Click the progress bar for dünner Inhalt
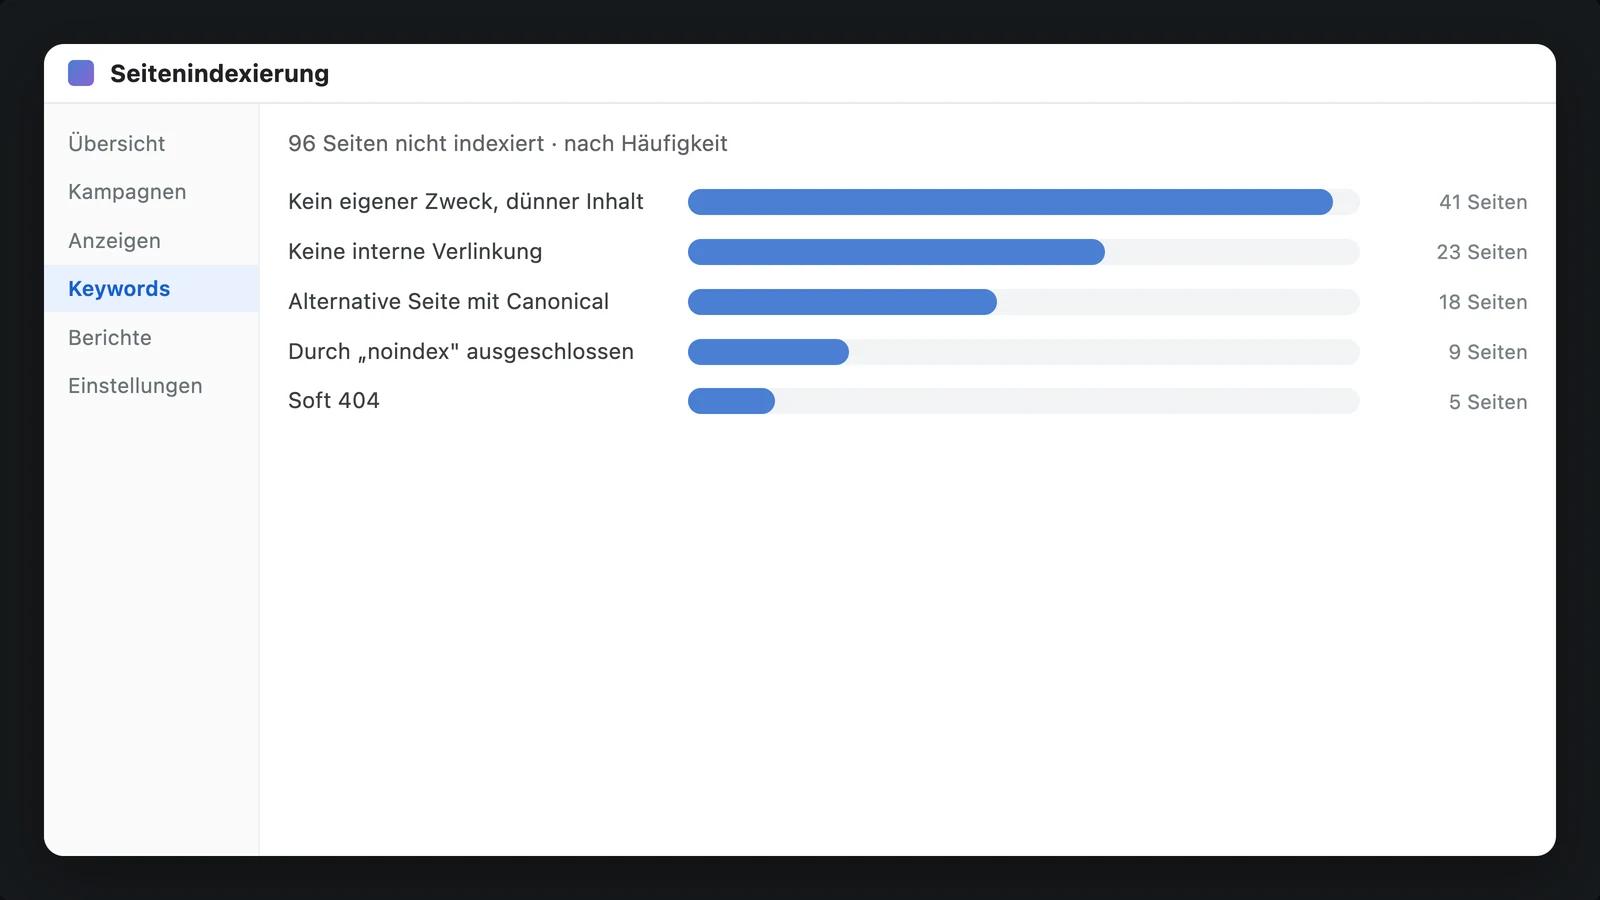Viewport: 1600px width, 900px height. pyautogui.click(x=1023, y=202)
